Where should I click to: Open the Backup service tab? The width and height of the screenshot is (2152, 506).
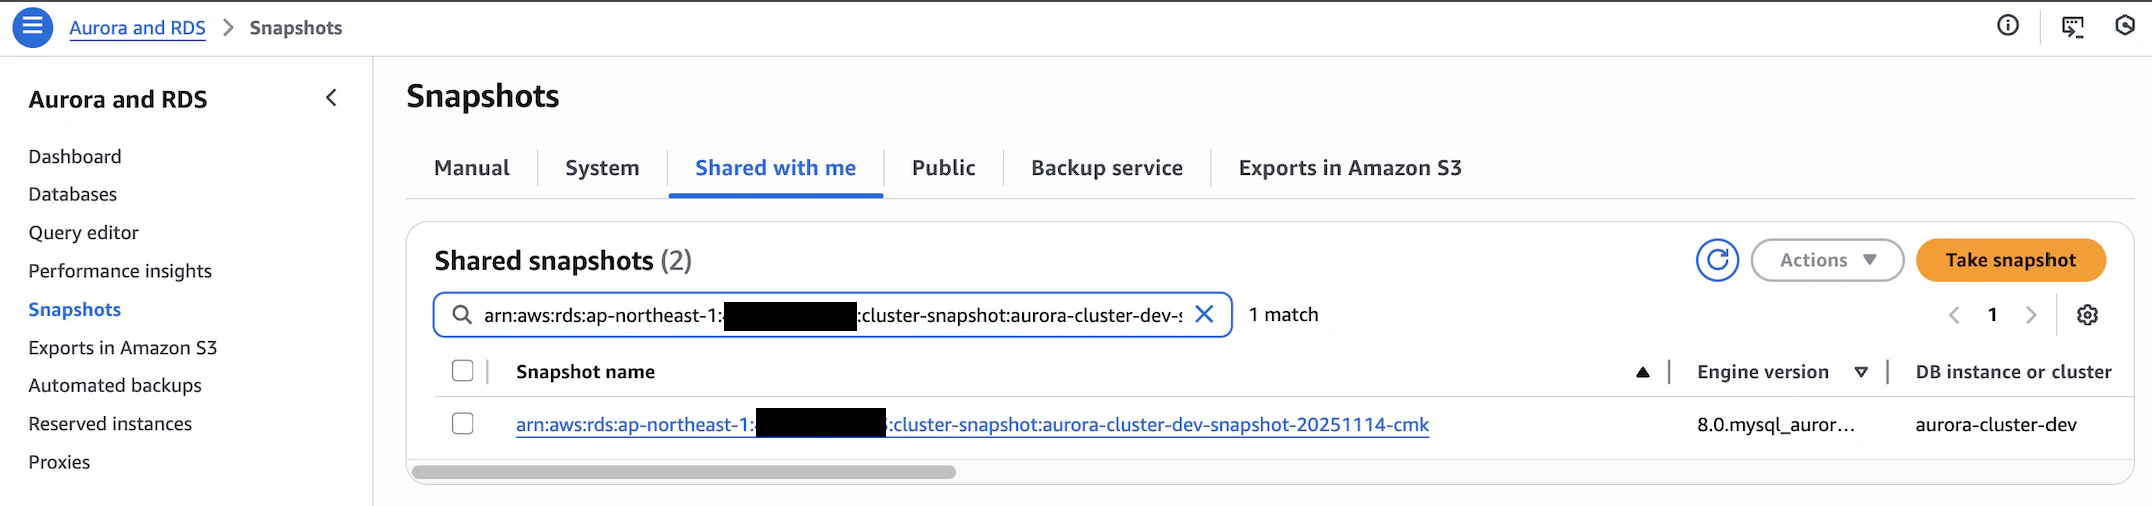1107,168
